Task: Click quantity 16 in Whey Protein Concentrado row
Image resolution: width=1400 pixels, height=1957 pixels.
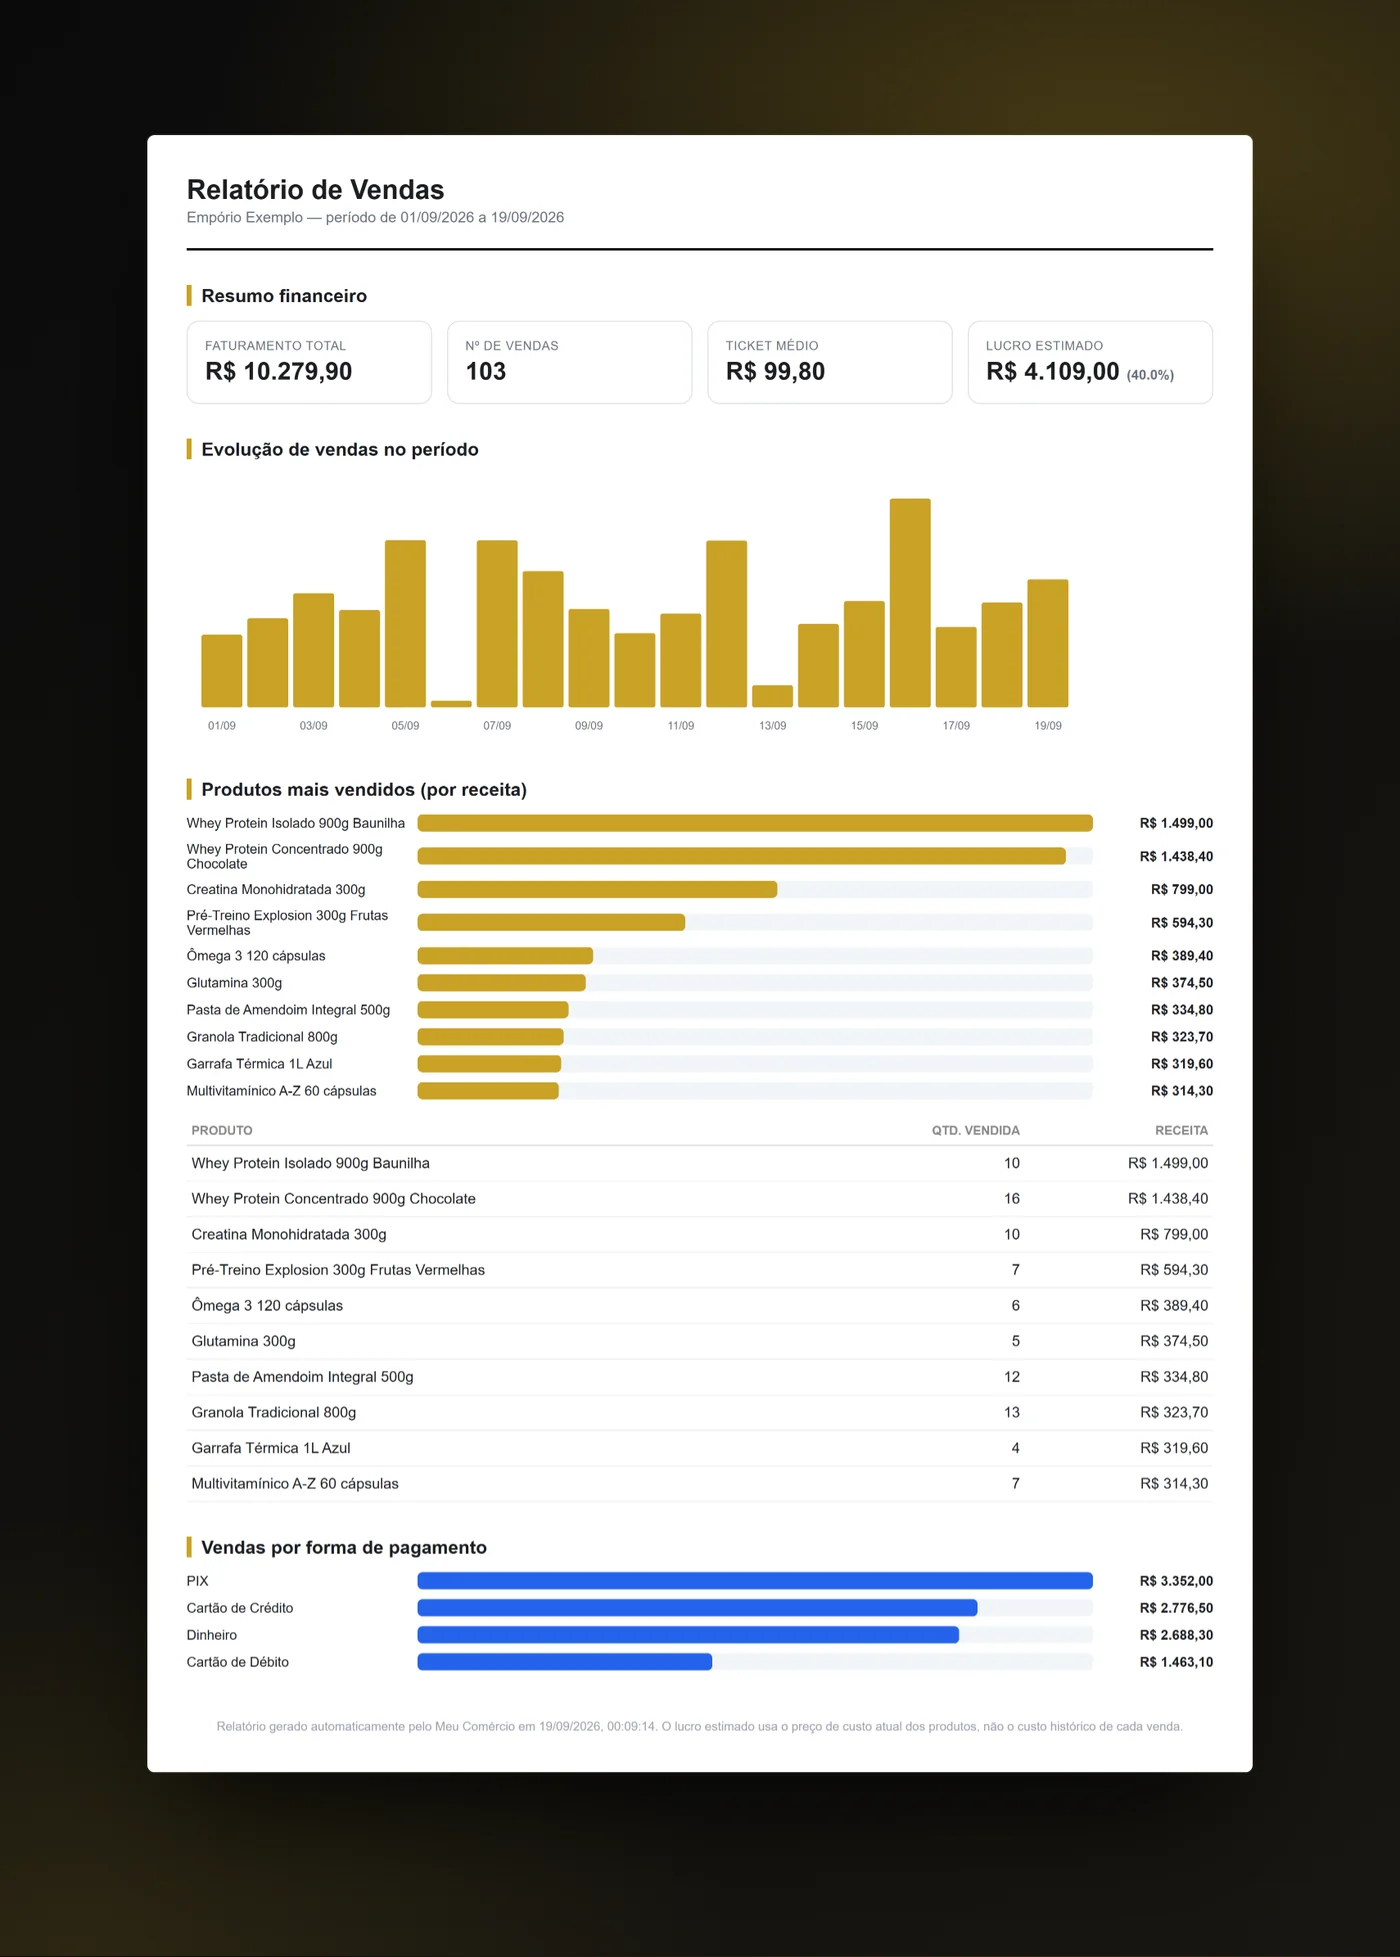Action: [x=1012, y=1199]
